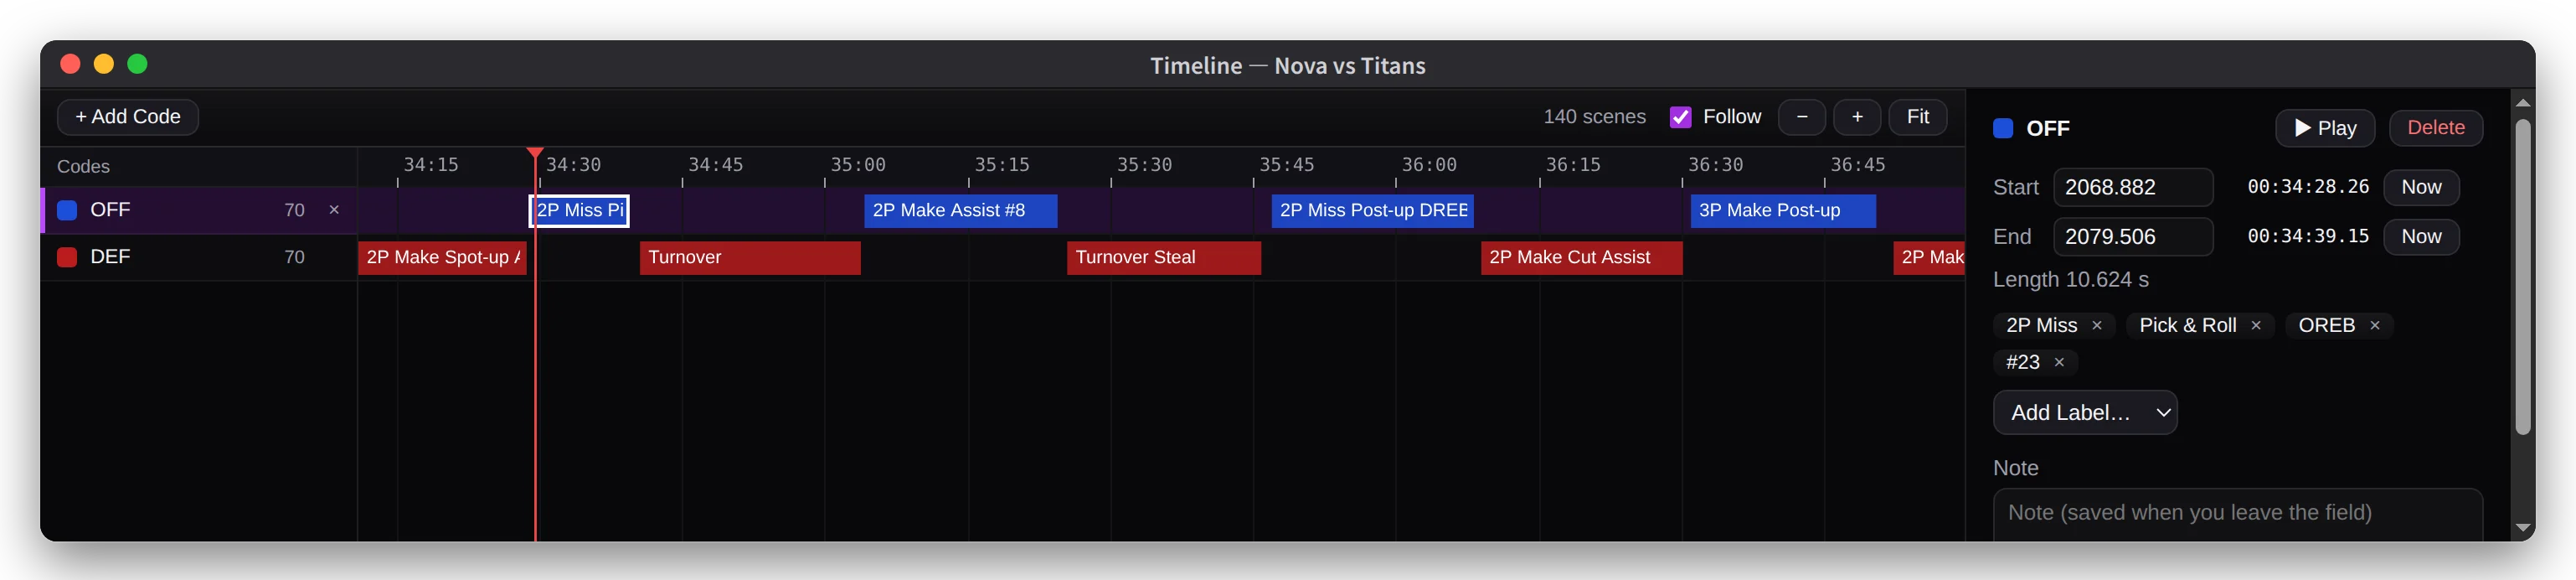Click the Start time input field
This screenshot has height=580, width=2576.
(x=2133, y=187)
